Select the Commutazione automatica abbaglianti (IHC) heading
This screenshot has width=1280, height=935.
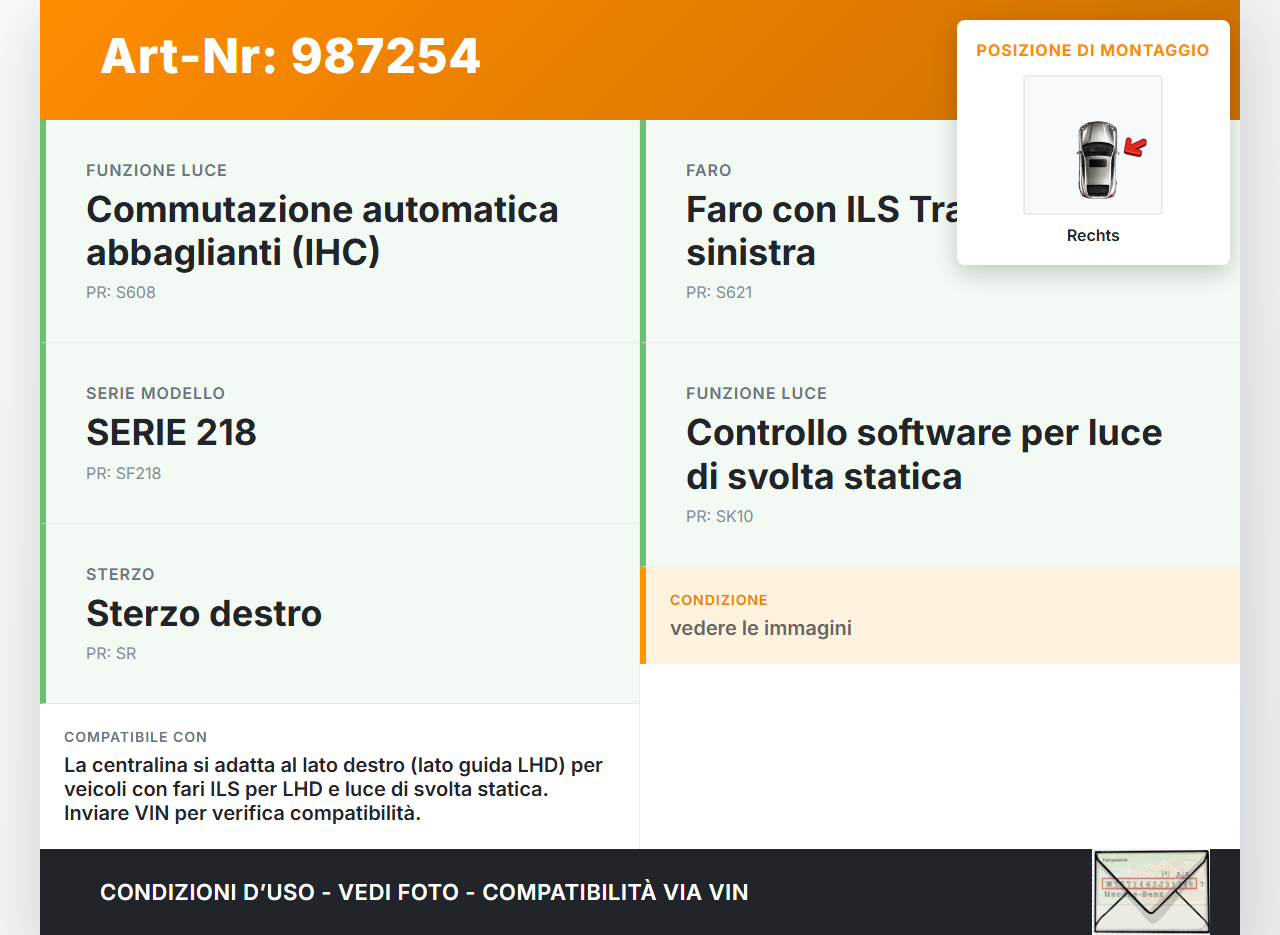point(322,231)
